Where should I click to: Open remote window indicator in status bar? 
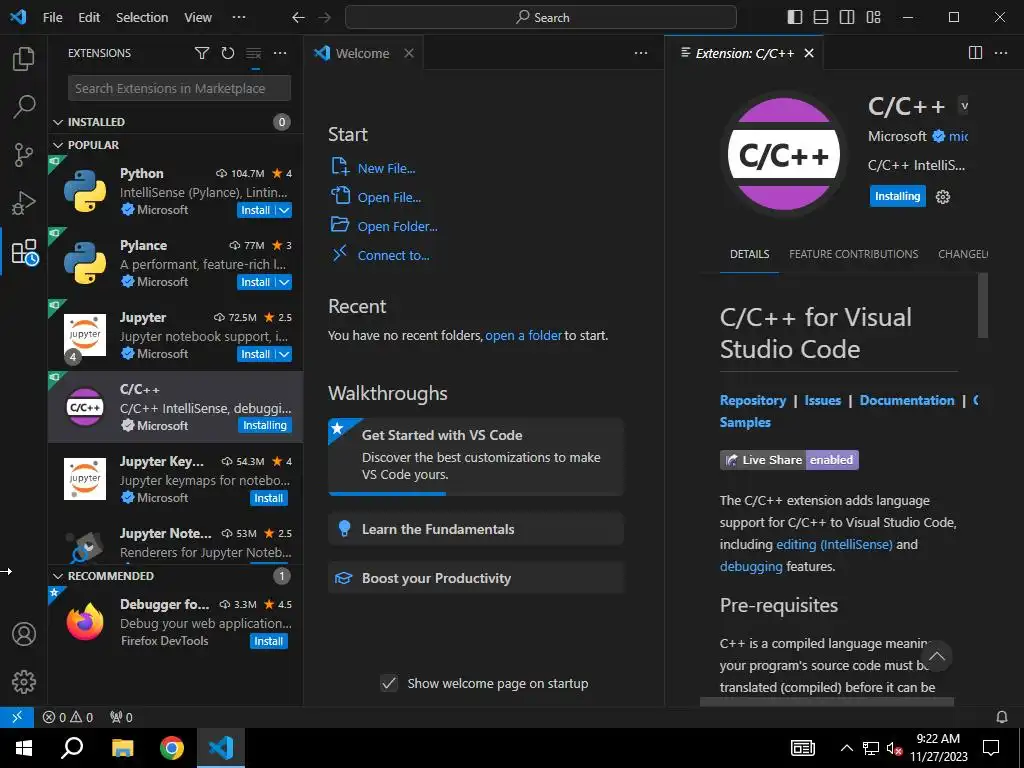17,717
